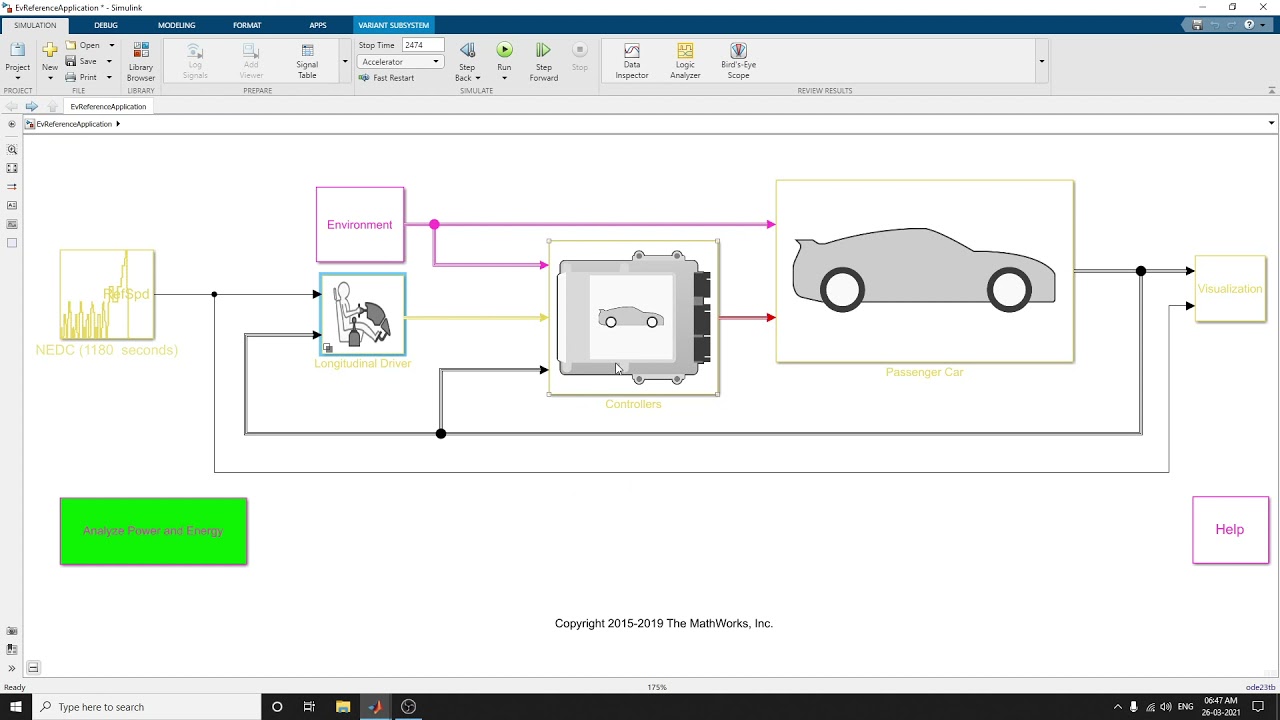Click the Stop Time input field

[423, 45]
